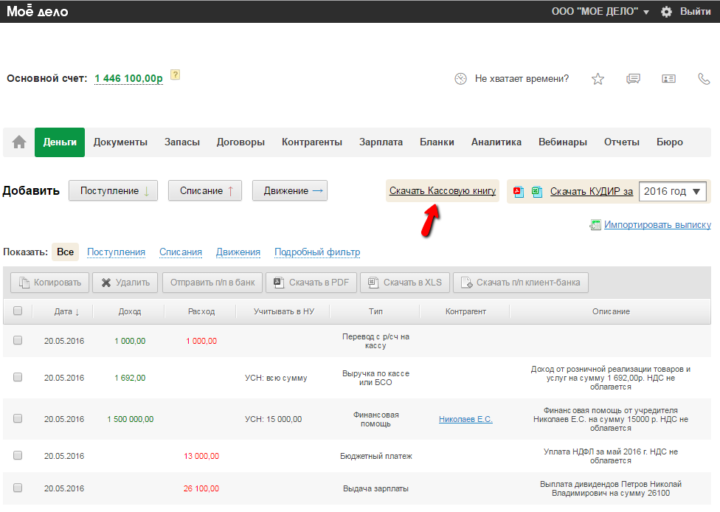720x512 pixels.
Task: Click the yellow help question mark icon
Action: coord(175,74)
